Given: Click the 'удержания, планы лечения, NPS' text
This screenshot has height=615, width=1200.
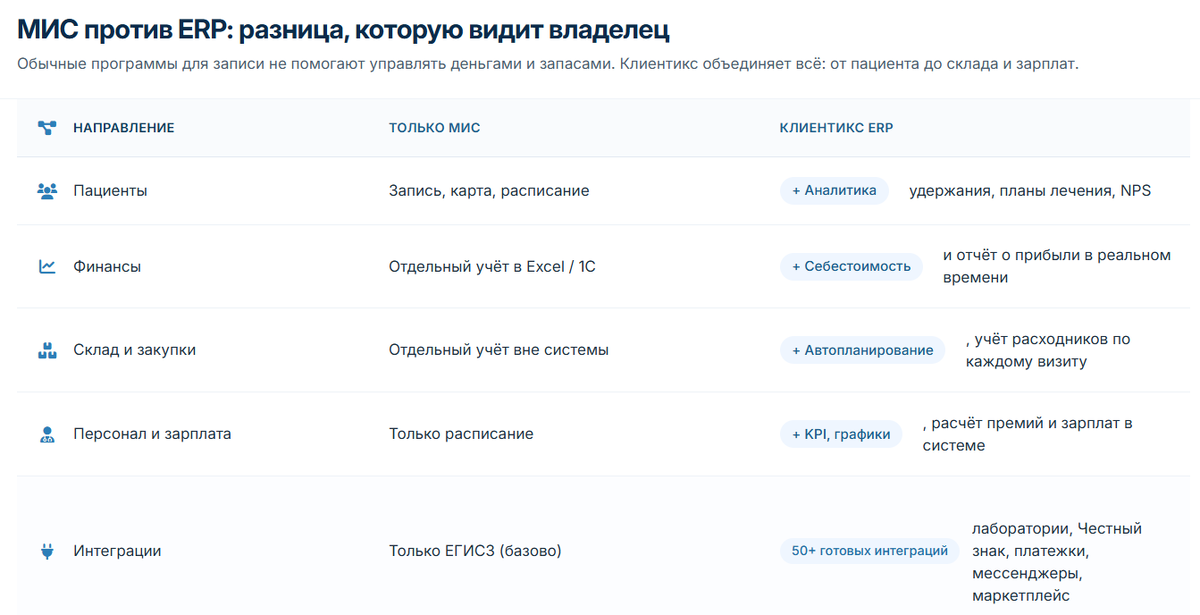Looking at the screenshot, I should [1030, 190].
